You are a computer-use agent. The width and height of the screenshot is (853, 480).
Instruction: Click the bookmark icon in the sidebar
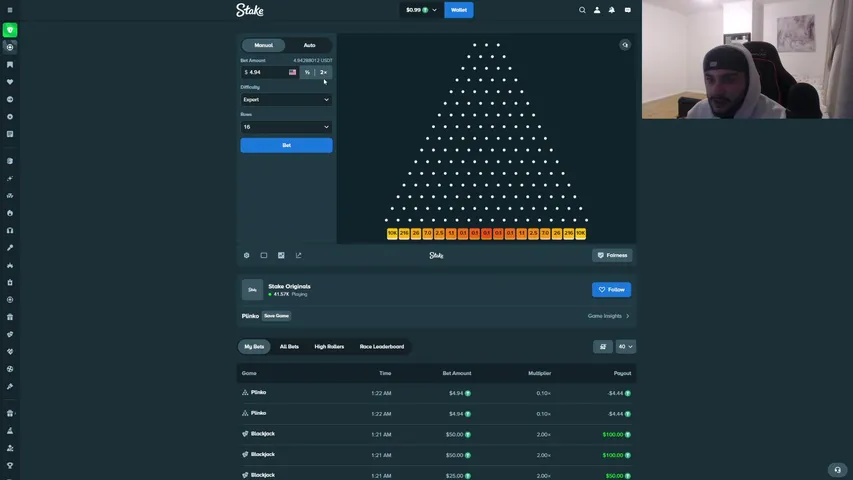tap(10, 65)
